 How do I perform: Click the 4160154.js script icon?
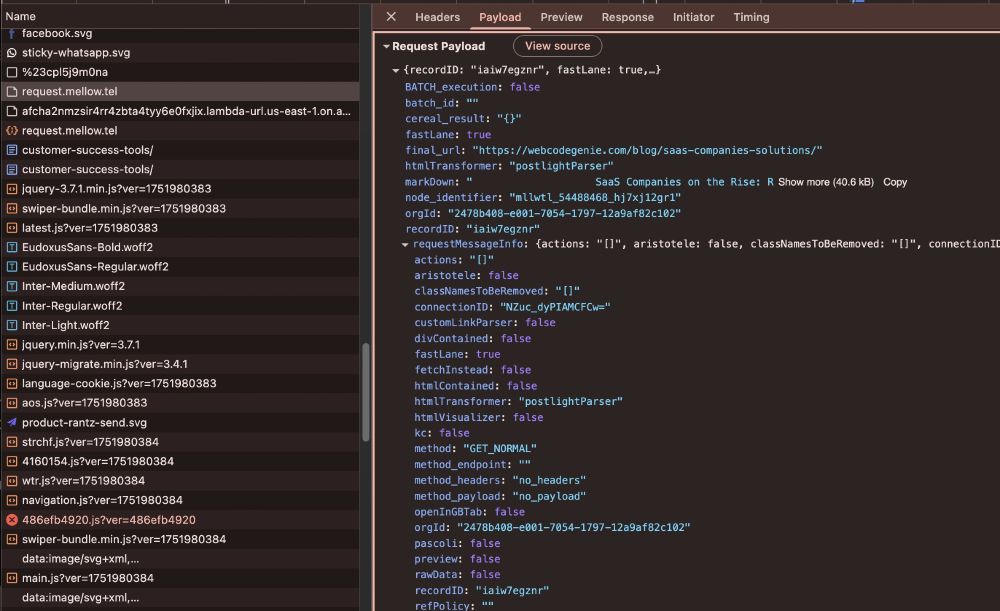pos(11,461)
